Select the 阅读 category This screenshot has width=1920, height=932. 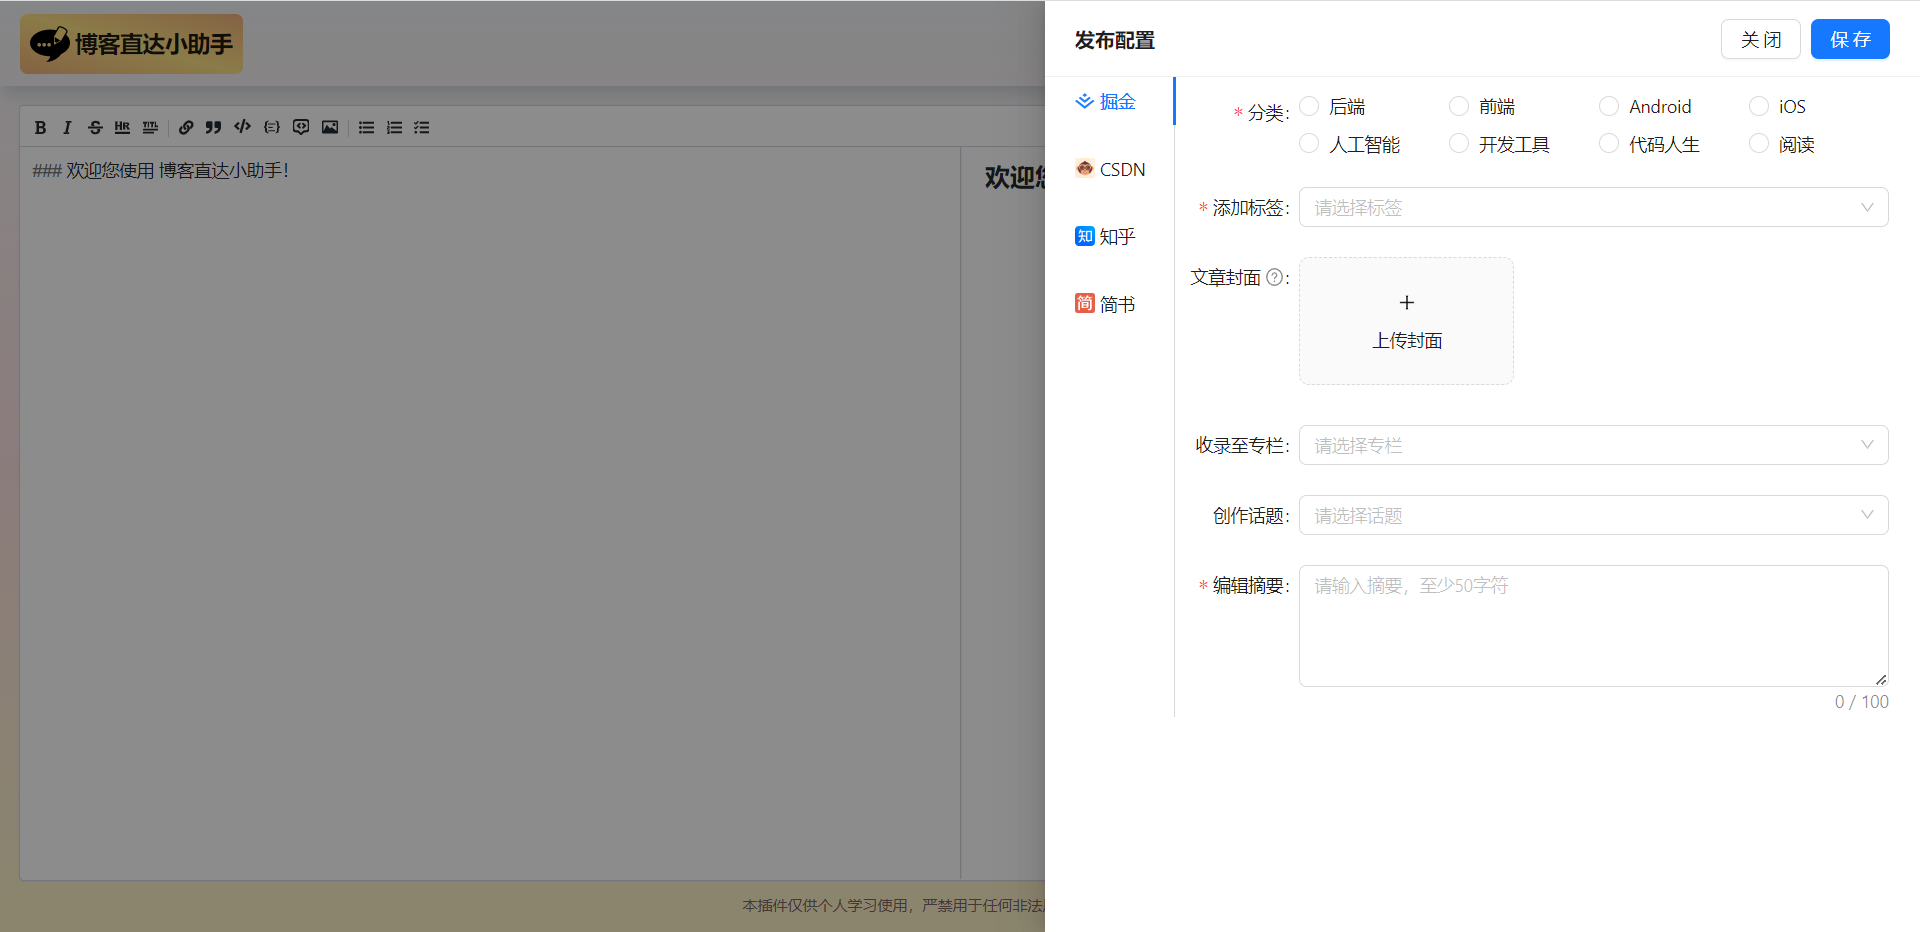[1759, 144]
